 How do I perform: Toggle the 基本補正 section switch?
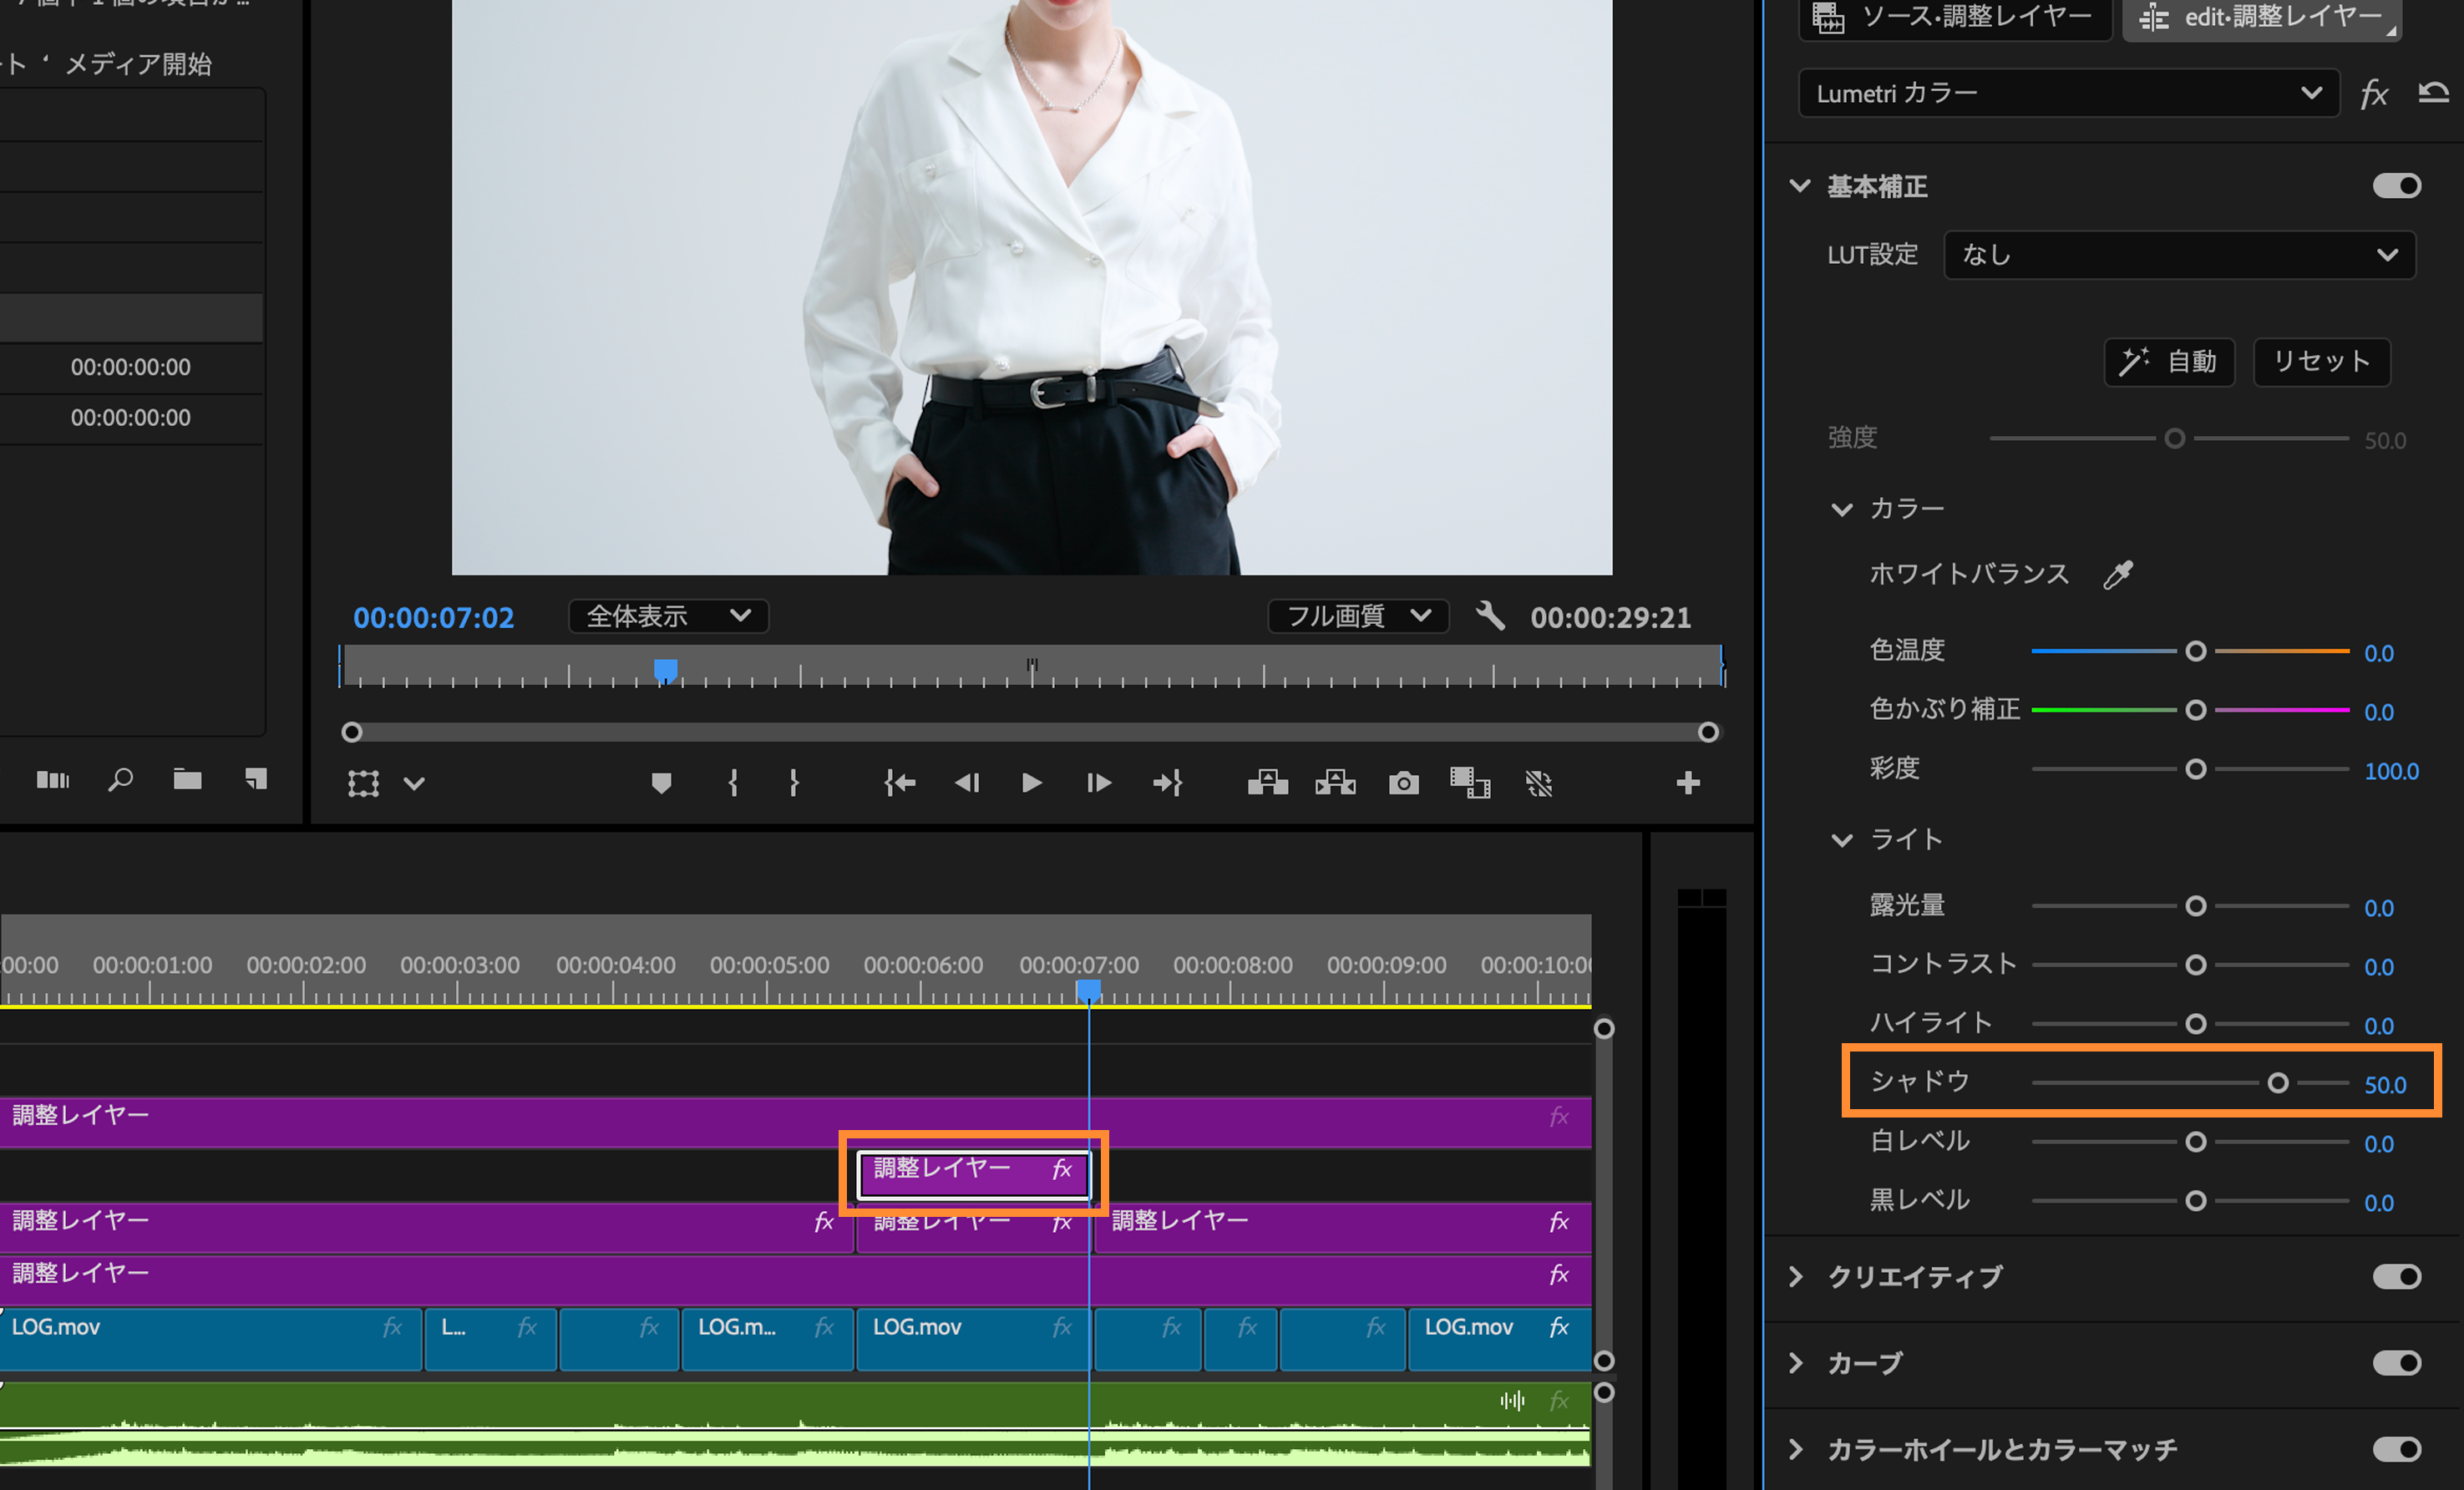coord(2396,186)
